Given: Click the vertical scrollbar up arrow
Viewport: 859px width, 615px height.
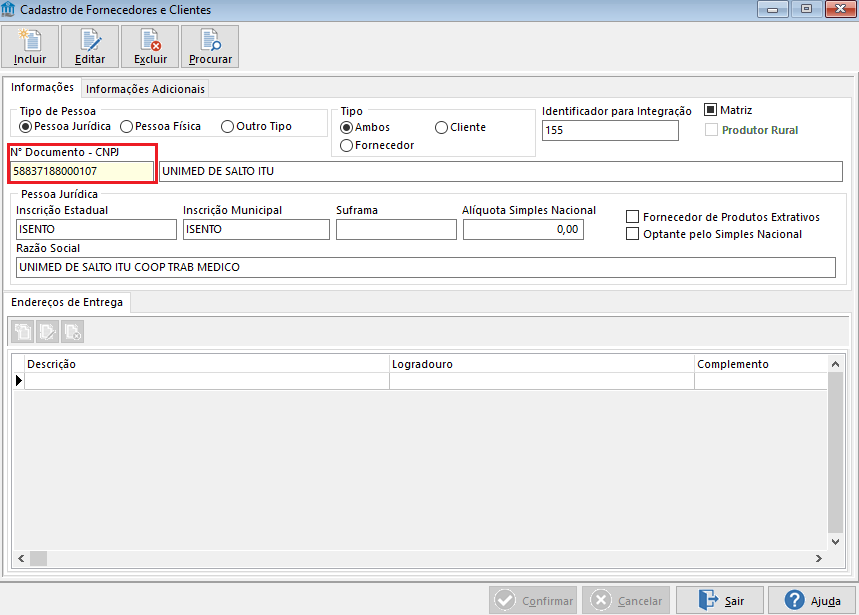Looking at the screenshot, I should point(835,364).
